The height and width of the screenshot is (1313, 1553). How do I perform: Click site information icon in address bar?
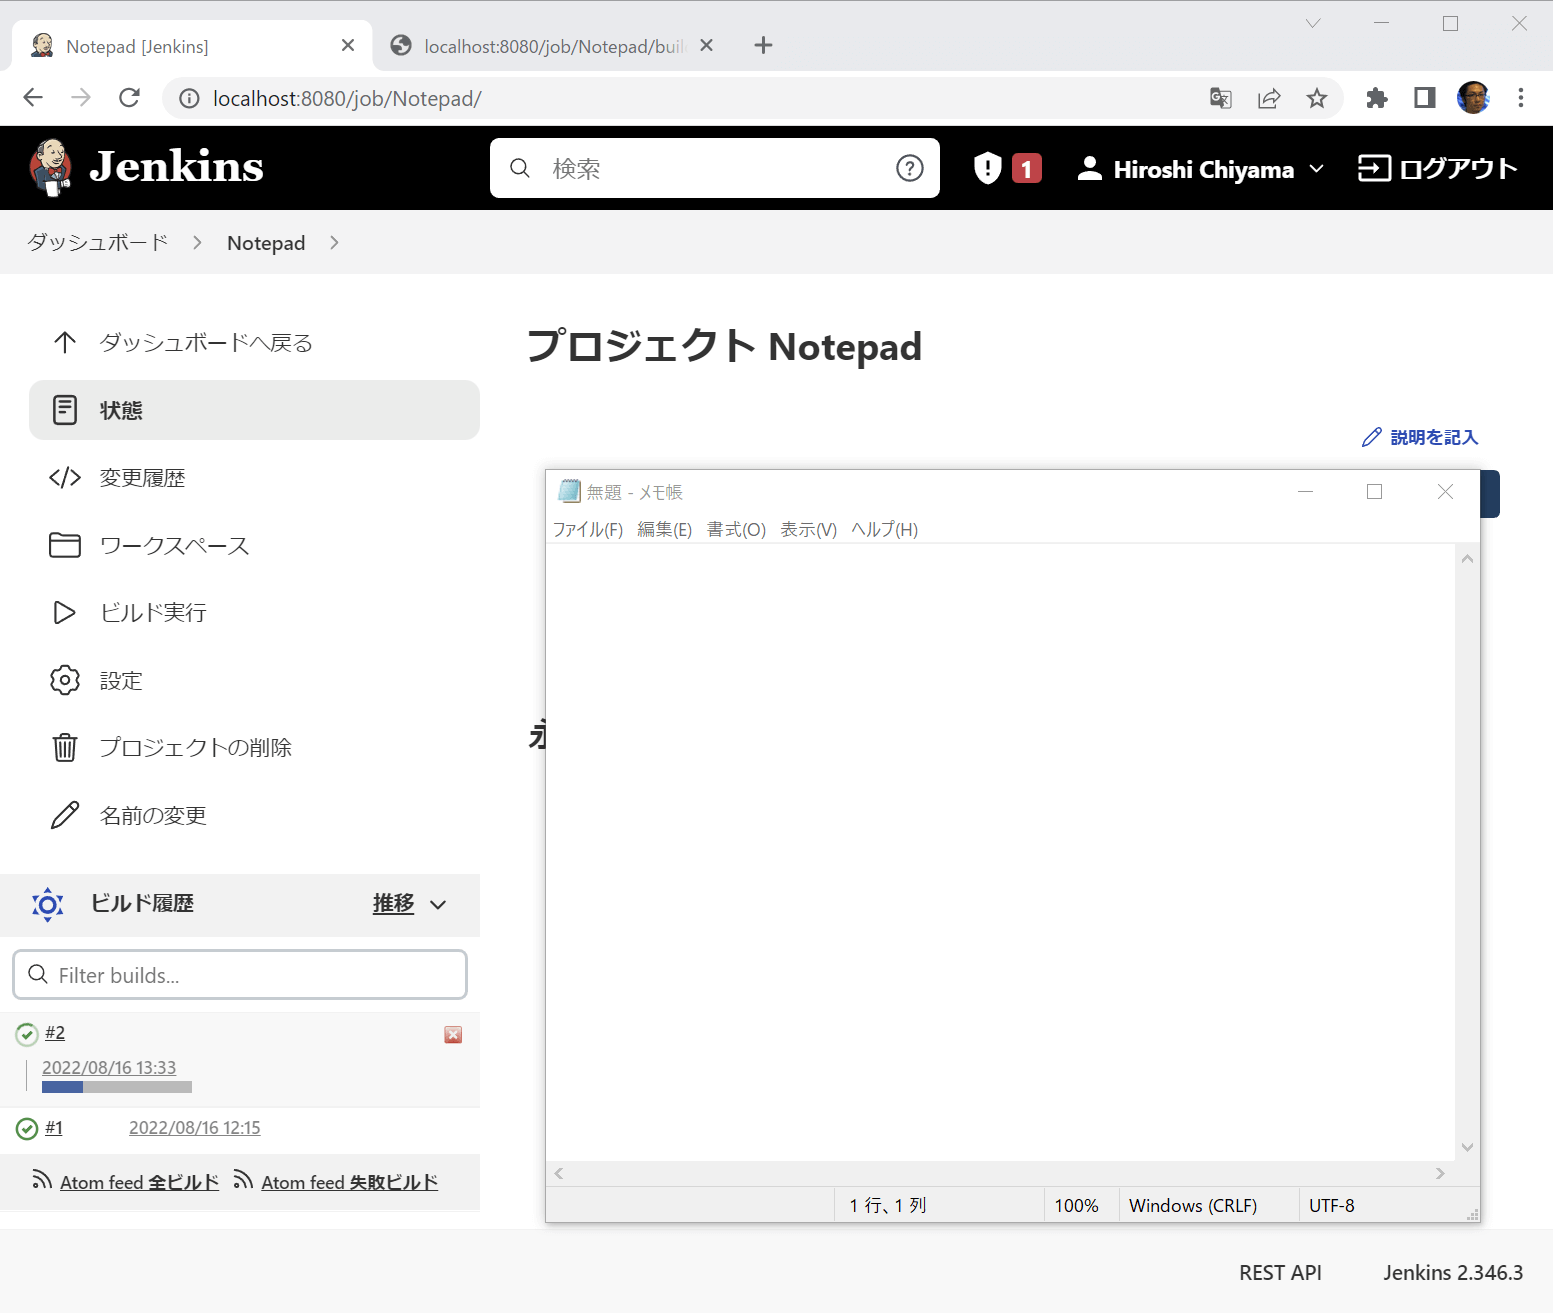(189, 98)
